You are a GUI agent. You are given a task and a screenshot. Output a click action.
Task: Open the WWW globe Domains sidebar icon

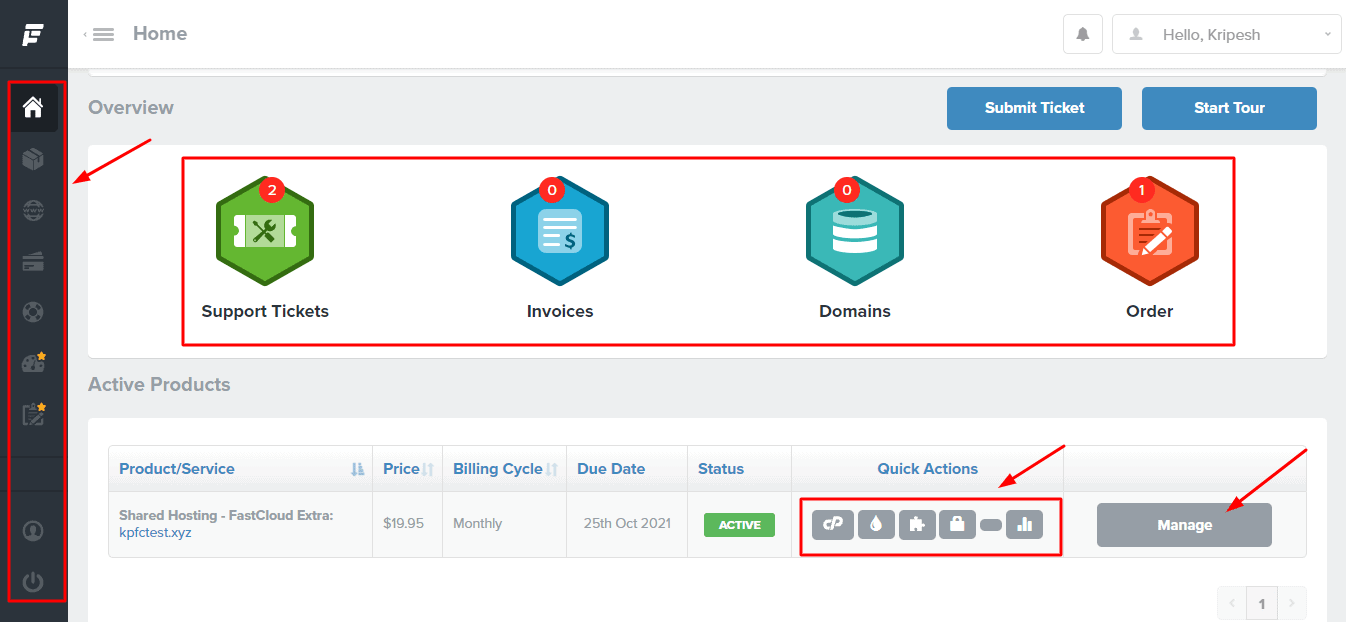click(x=33, y=211)
